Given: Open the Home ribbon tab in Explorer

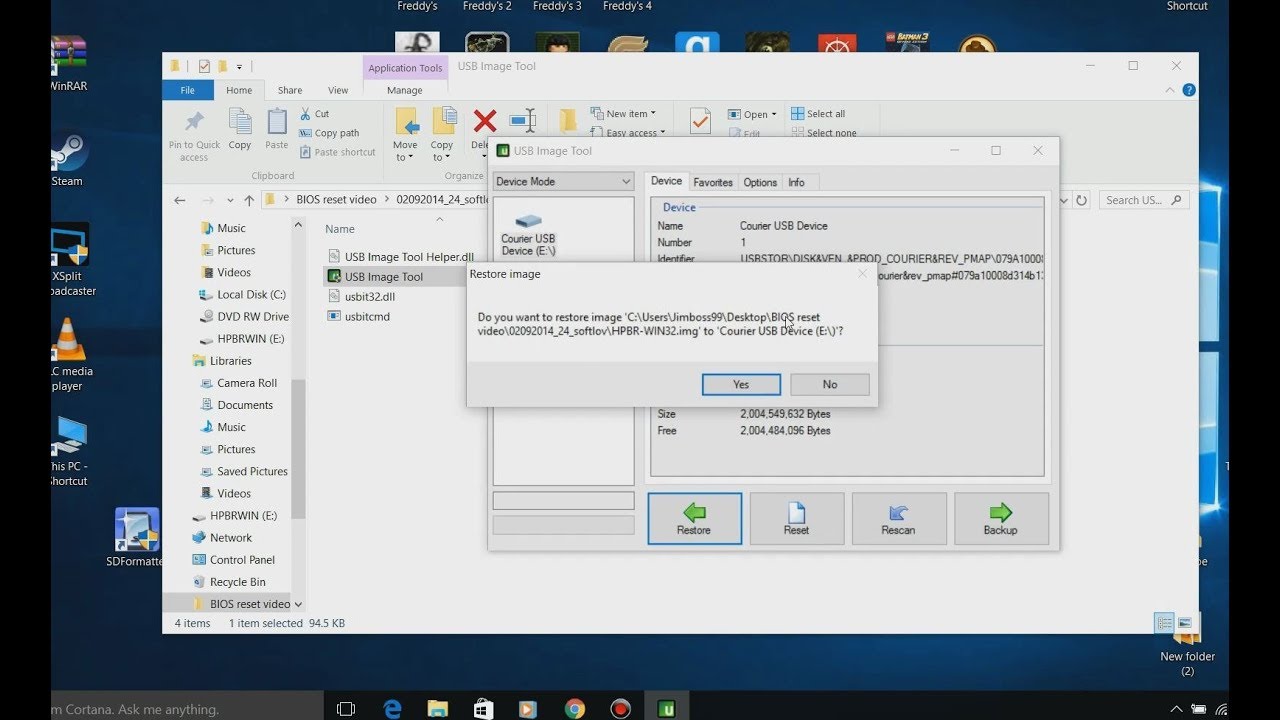Looking at the screenshot, I should (239, 90).
